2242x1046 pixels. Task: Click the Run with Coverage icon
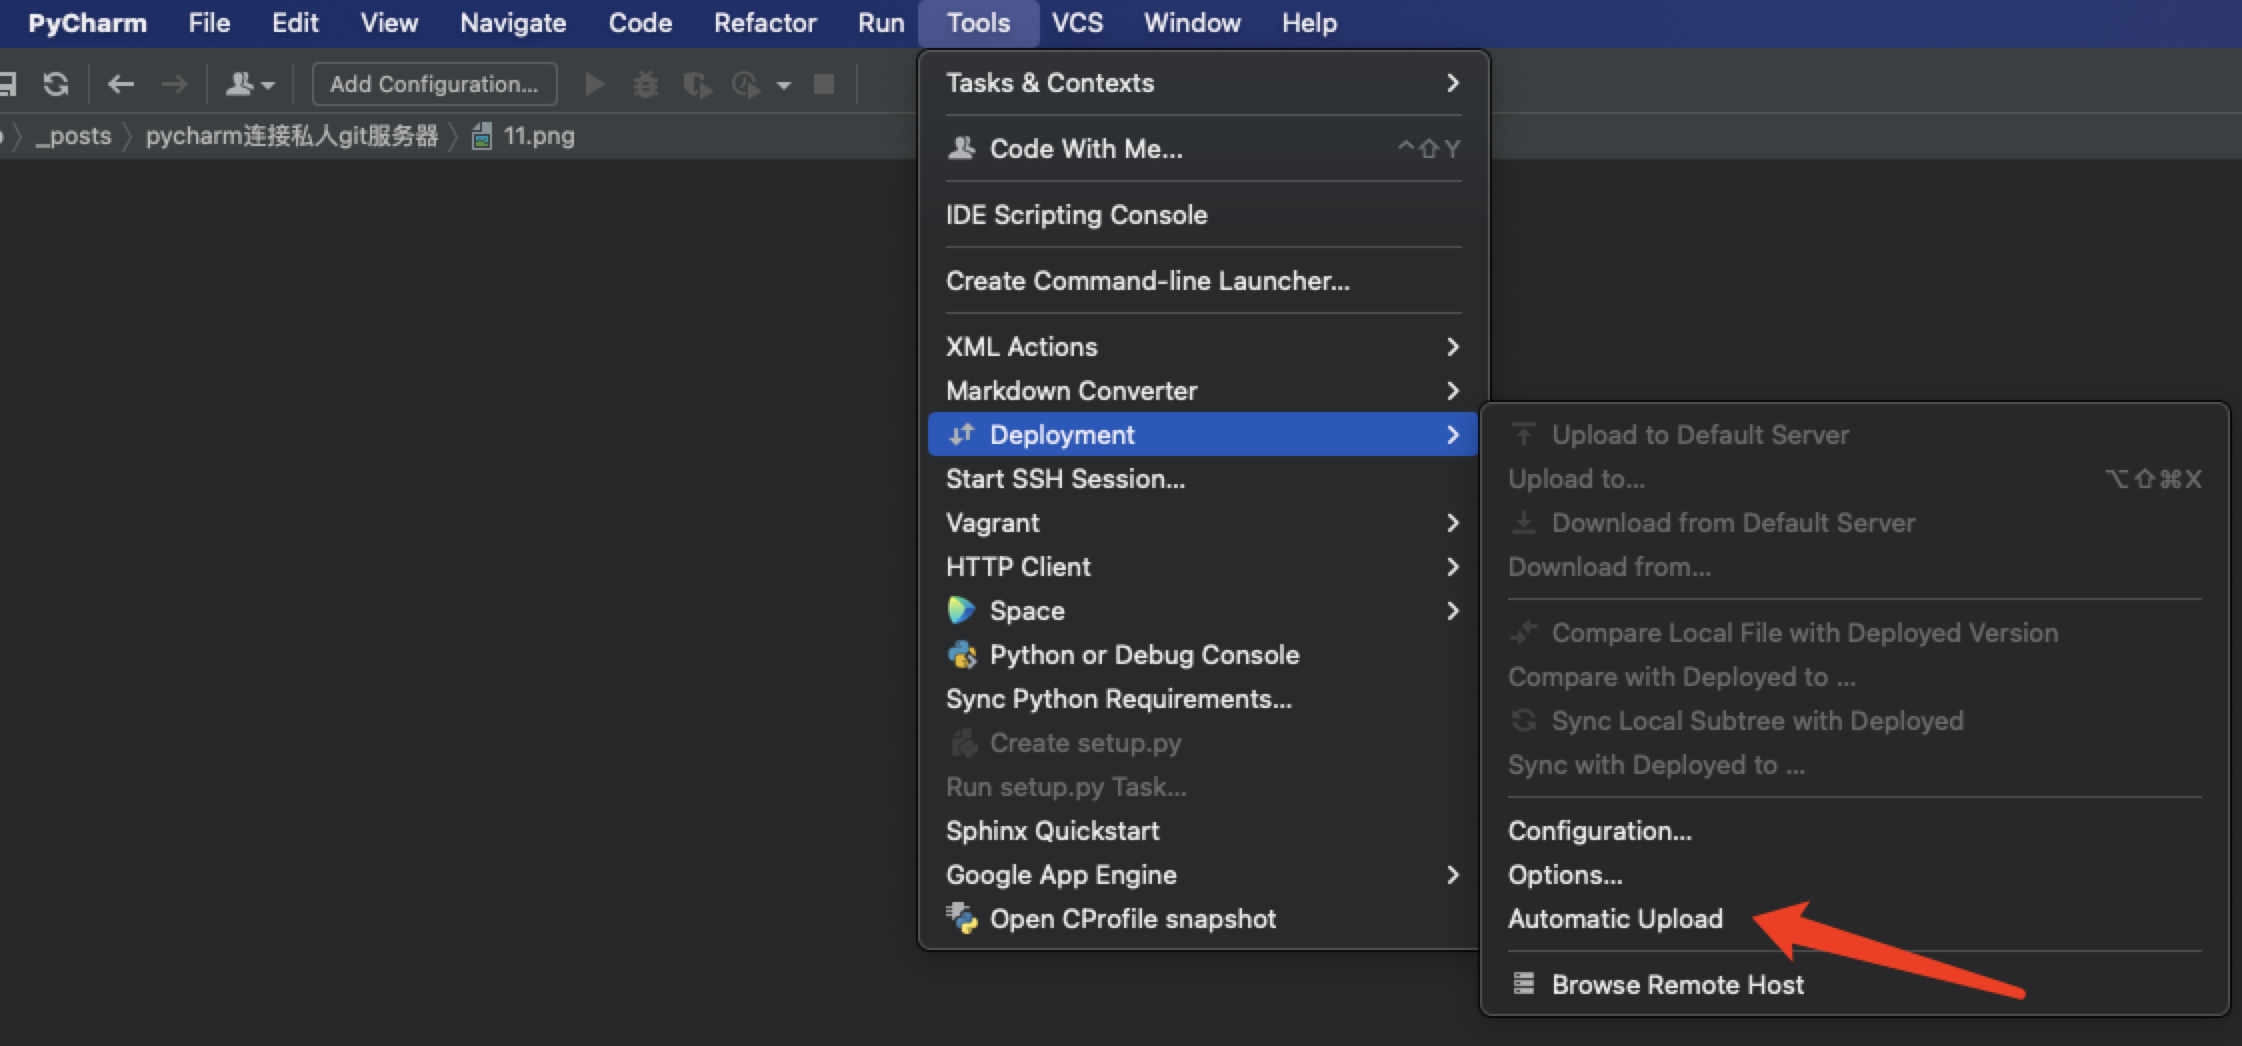(x=697, y=85)
